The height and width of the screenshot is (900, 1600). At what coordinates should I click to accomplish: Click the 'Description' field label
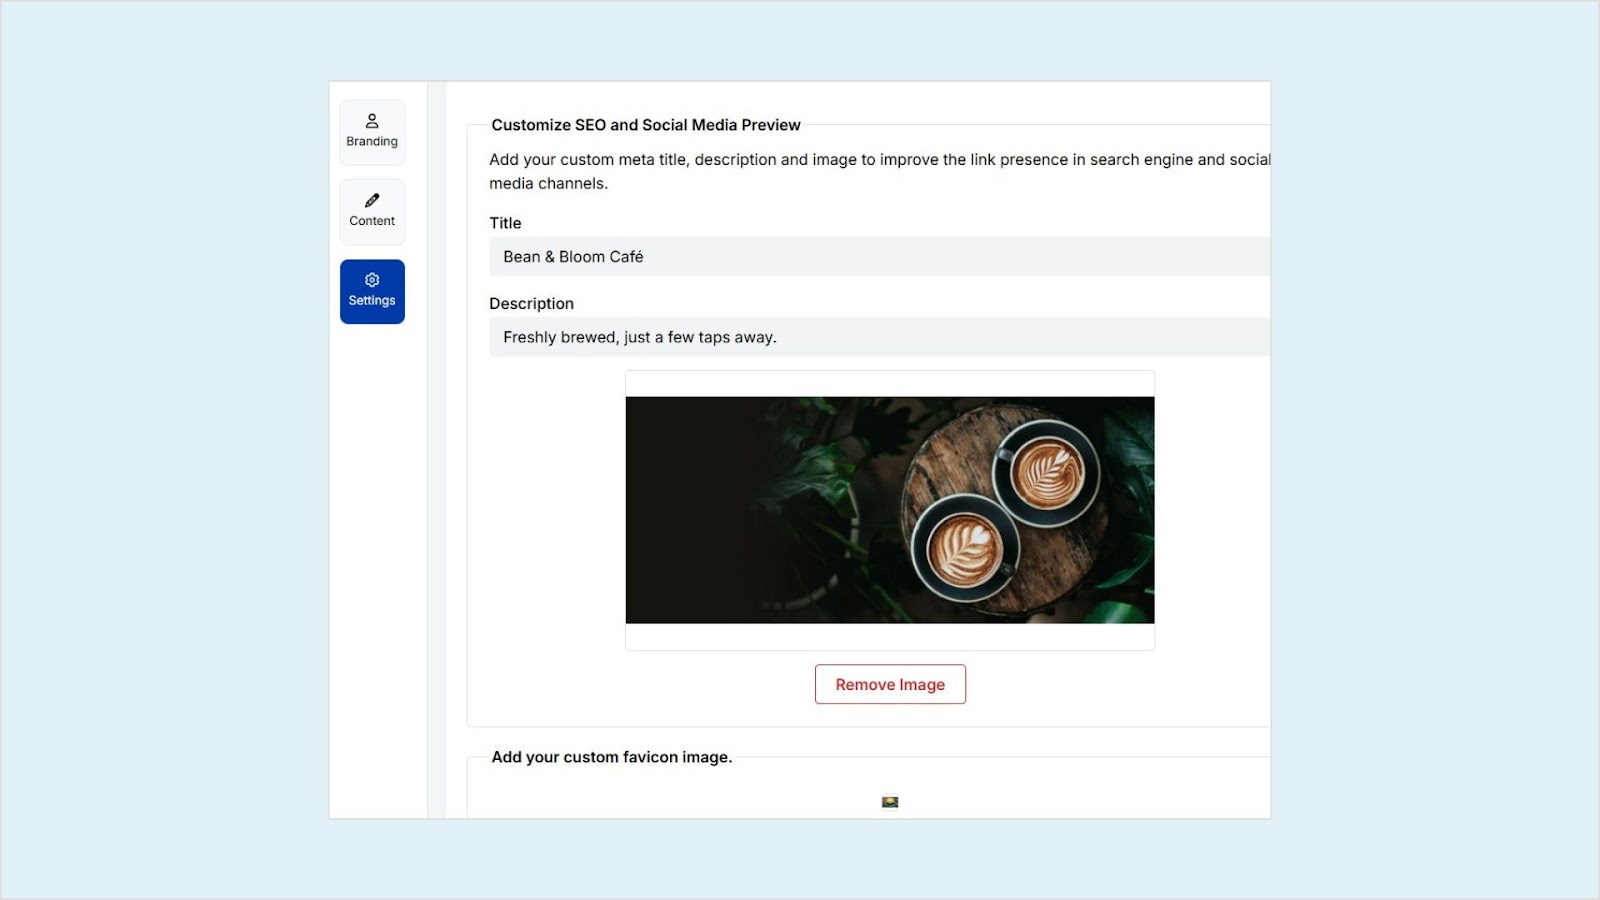[x=531, y=303]
